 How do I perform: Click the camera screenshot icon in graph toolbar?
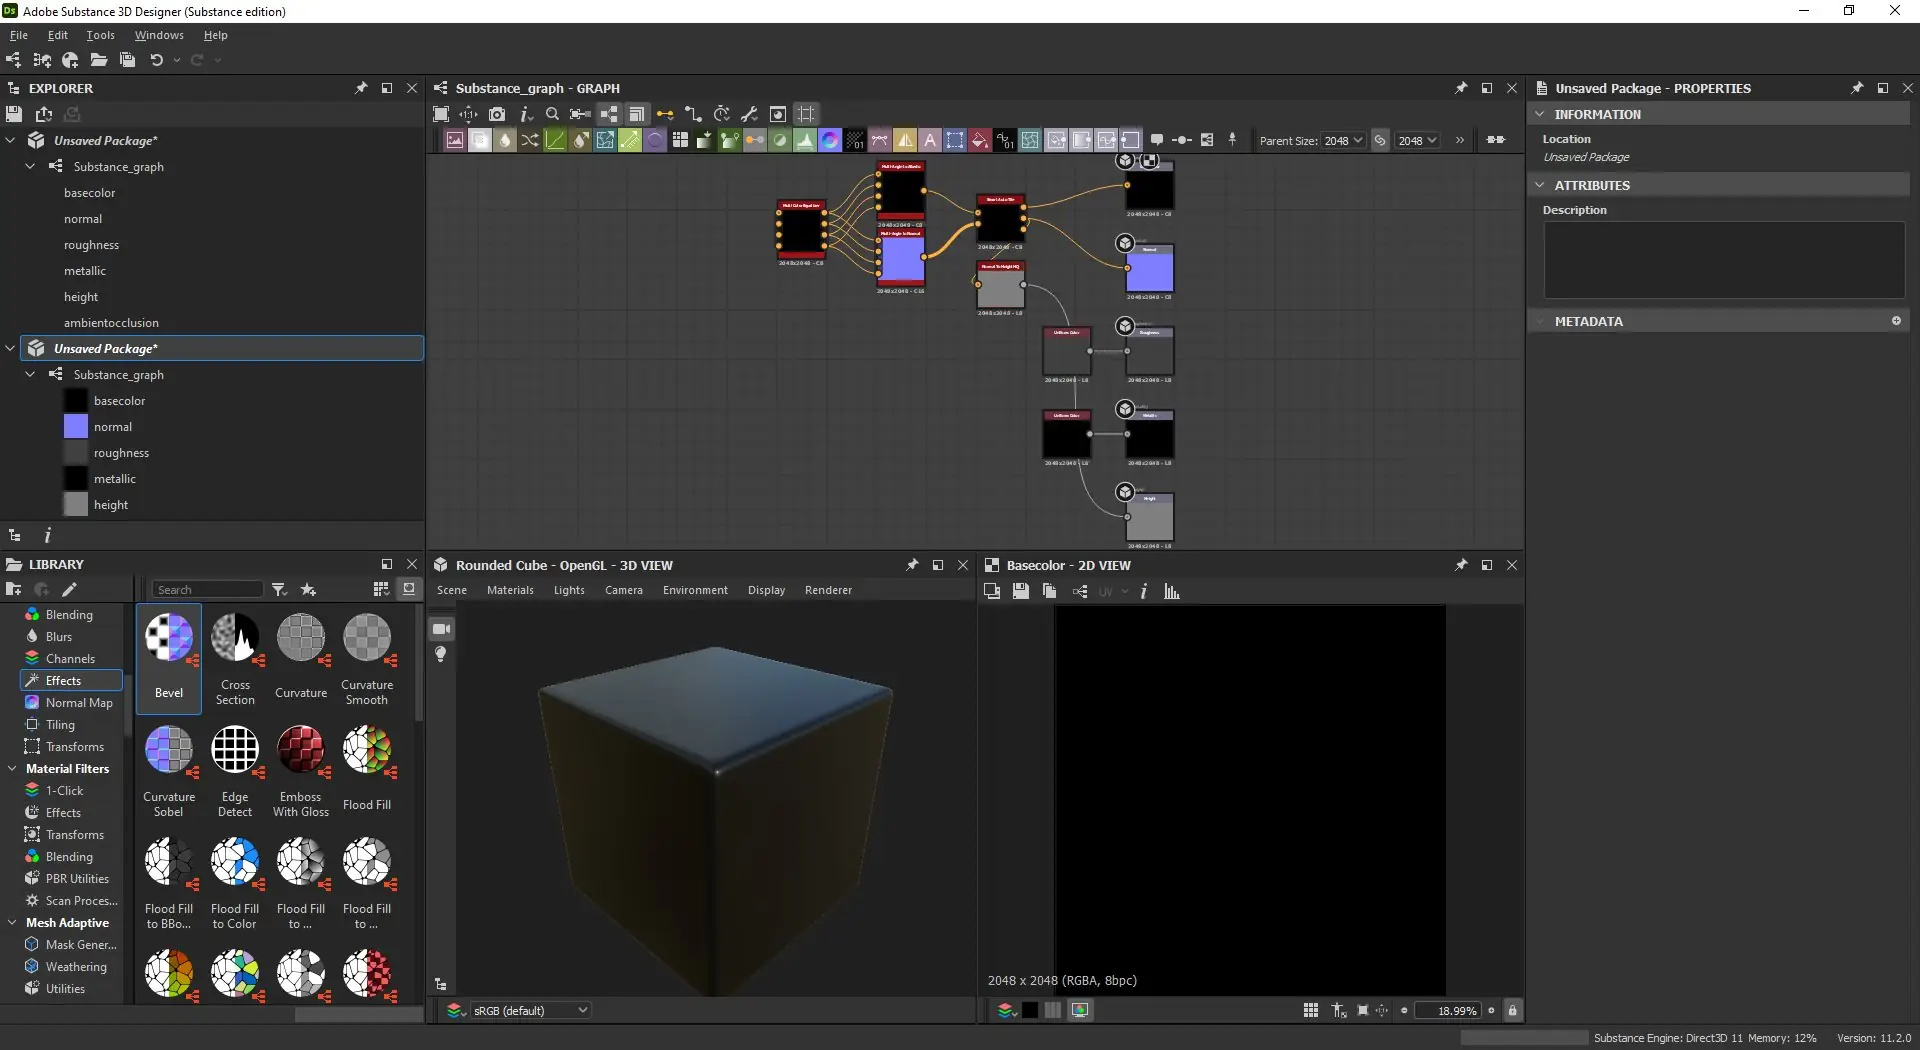coord(497,114)
